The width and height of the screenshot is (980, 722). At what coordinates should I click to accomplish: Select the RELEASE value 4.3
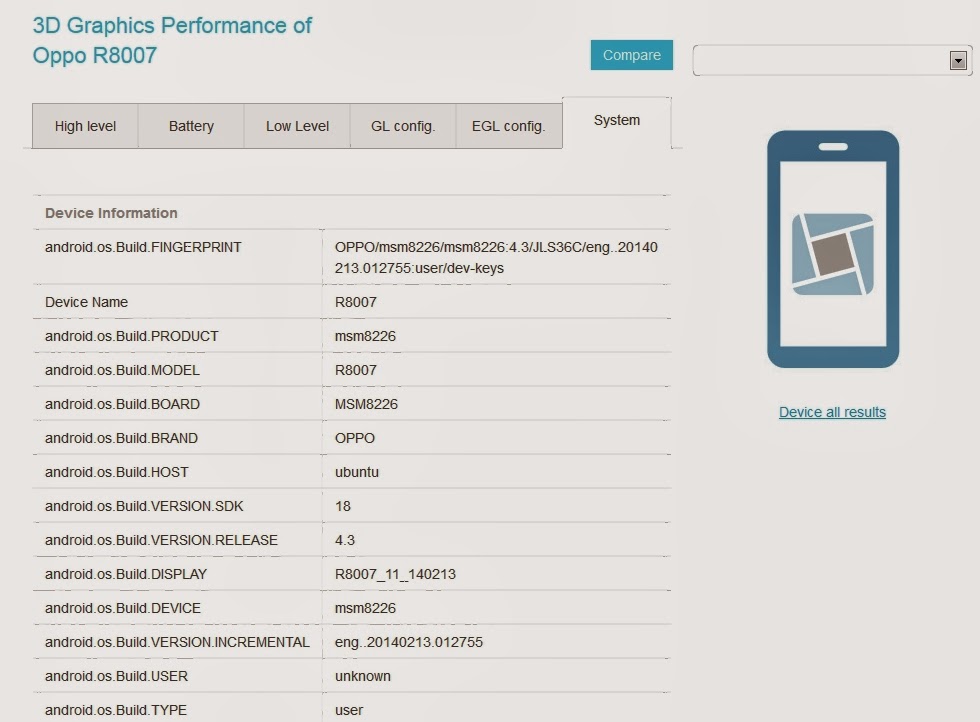344,540
